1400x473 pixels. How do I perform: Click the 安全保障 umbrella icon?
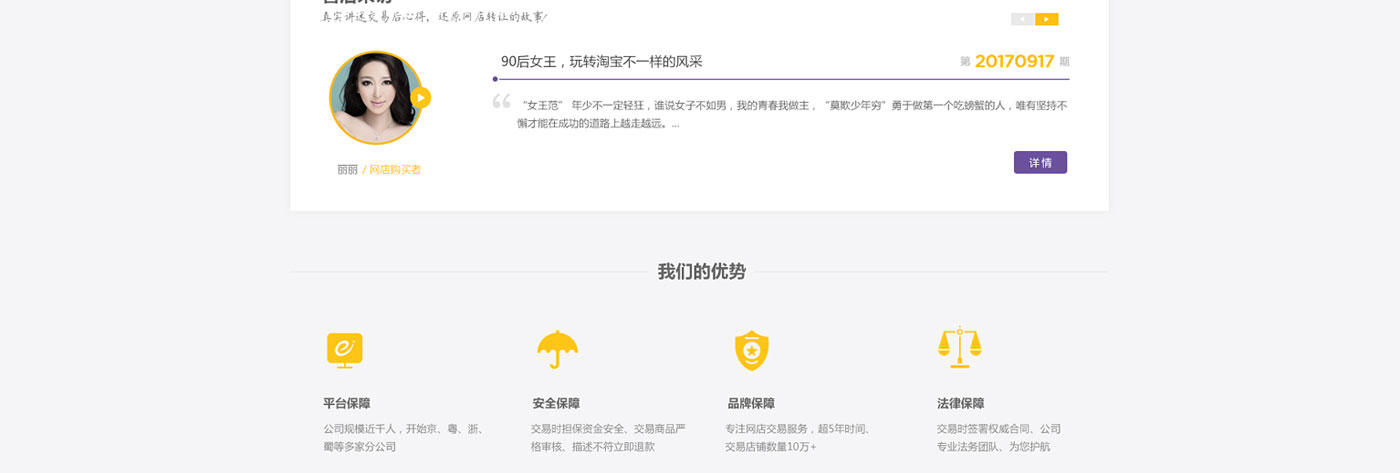pos(557,350)
